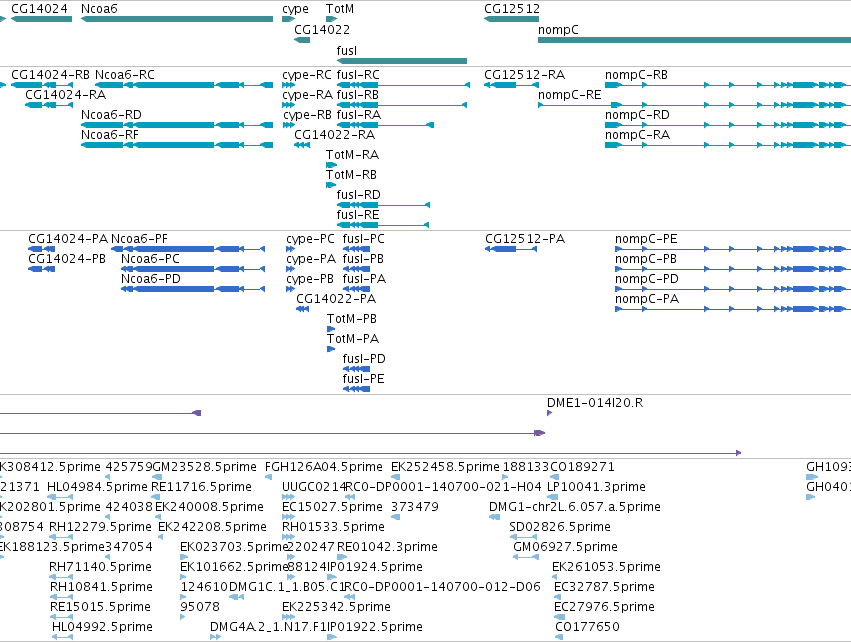Select EST RE01042.3prime
851x642 pixels.
[x=342, y=557]
